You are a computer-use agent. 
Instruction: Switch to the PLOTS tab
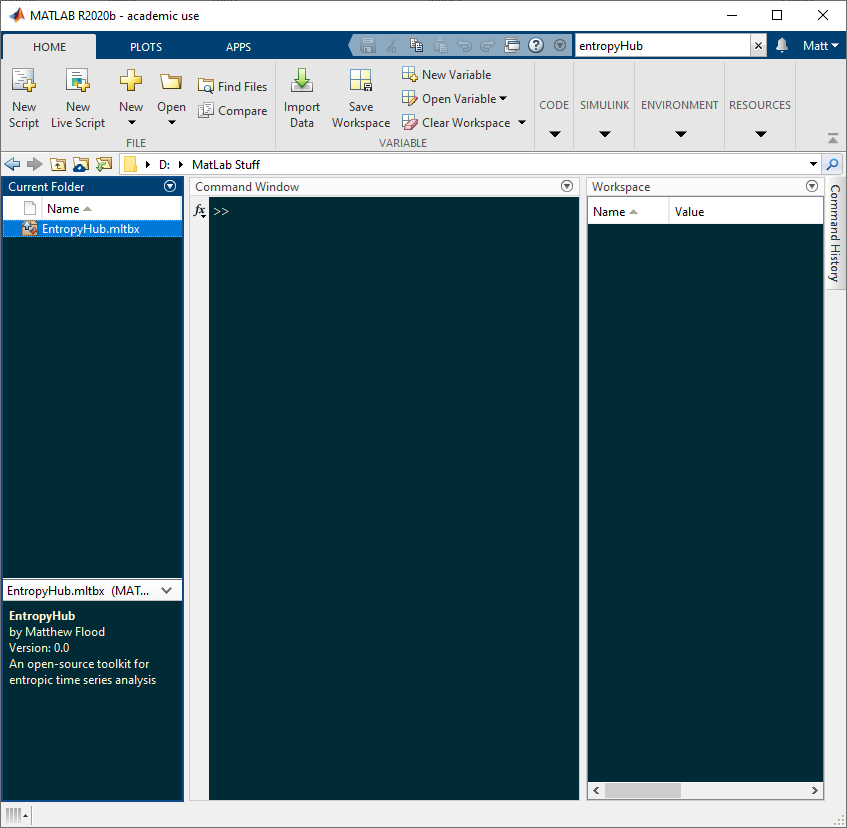(146, 47)
